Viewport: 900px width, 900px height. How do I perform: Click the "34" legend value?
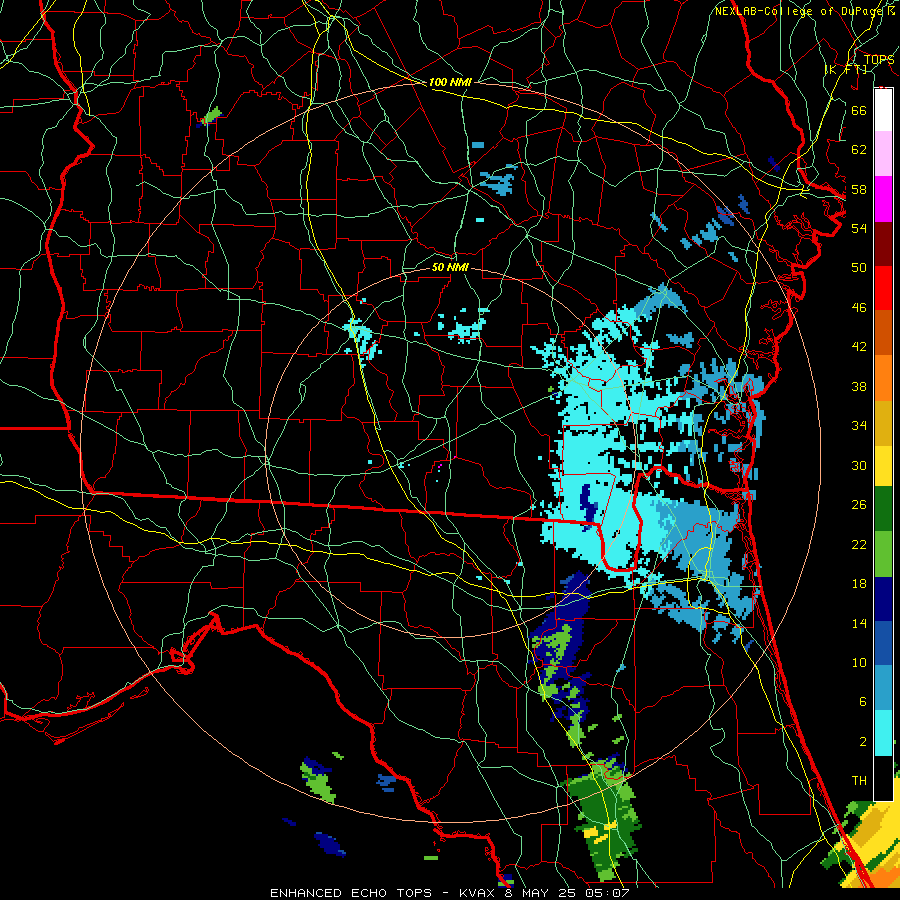859,426
